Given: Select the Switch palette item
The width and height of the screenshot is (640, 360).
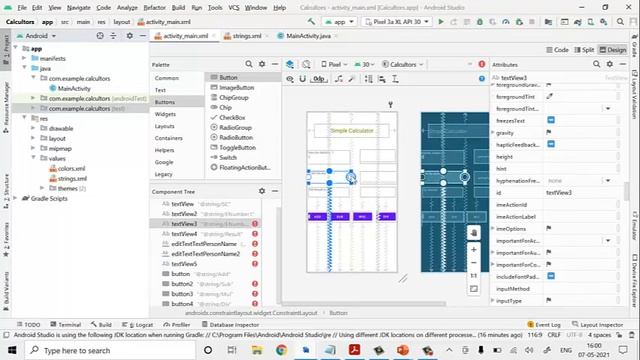Looking at the screenshot, I should pos(228,157).
